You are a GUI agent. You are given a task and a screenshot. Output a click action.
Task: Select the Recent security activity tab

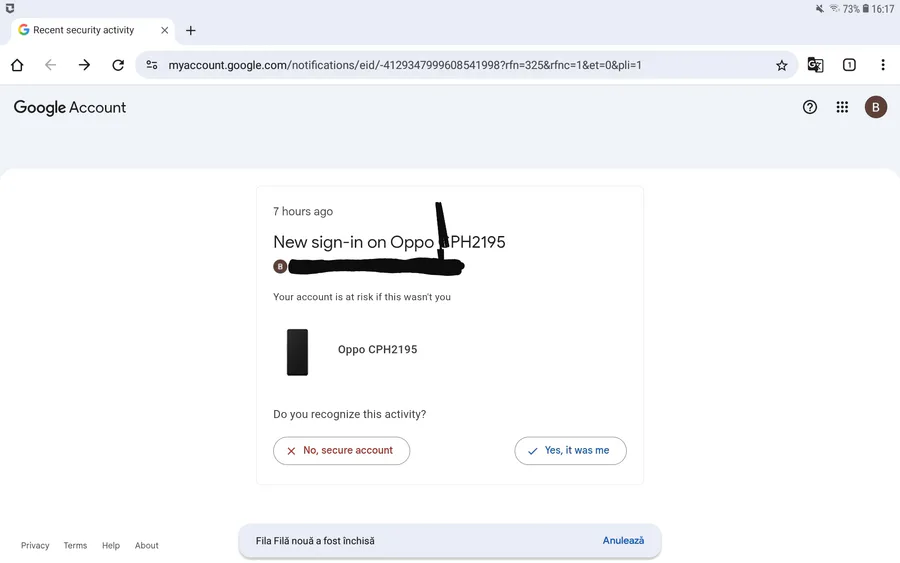click(84, 30)
